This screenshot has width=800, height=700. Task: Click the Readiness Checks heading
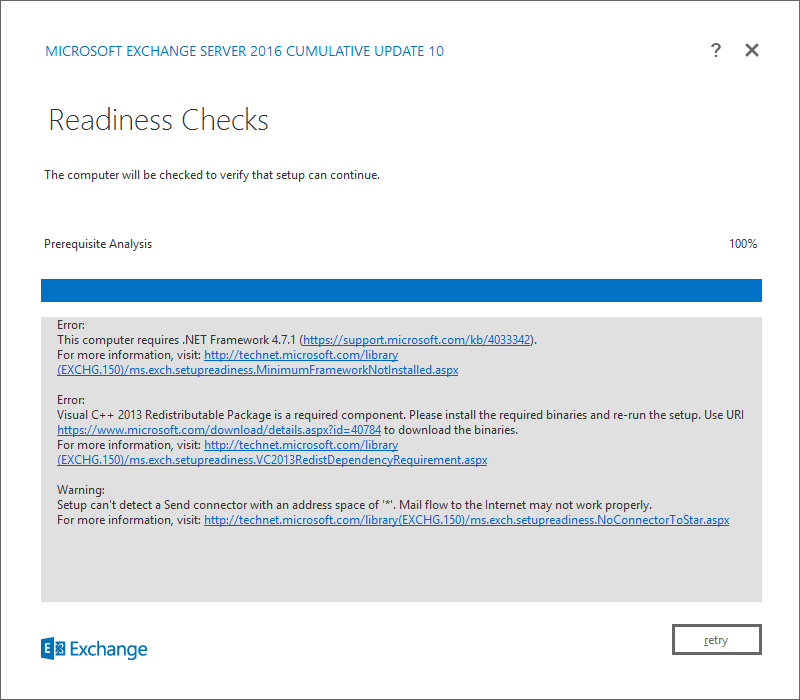tap(158, 120)
